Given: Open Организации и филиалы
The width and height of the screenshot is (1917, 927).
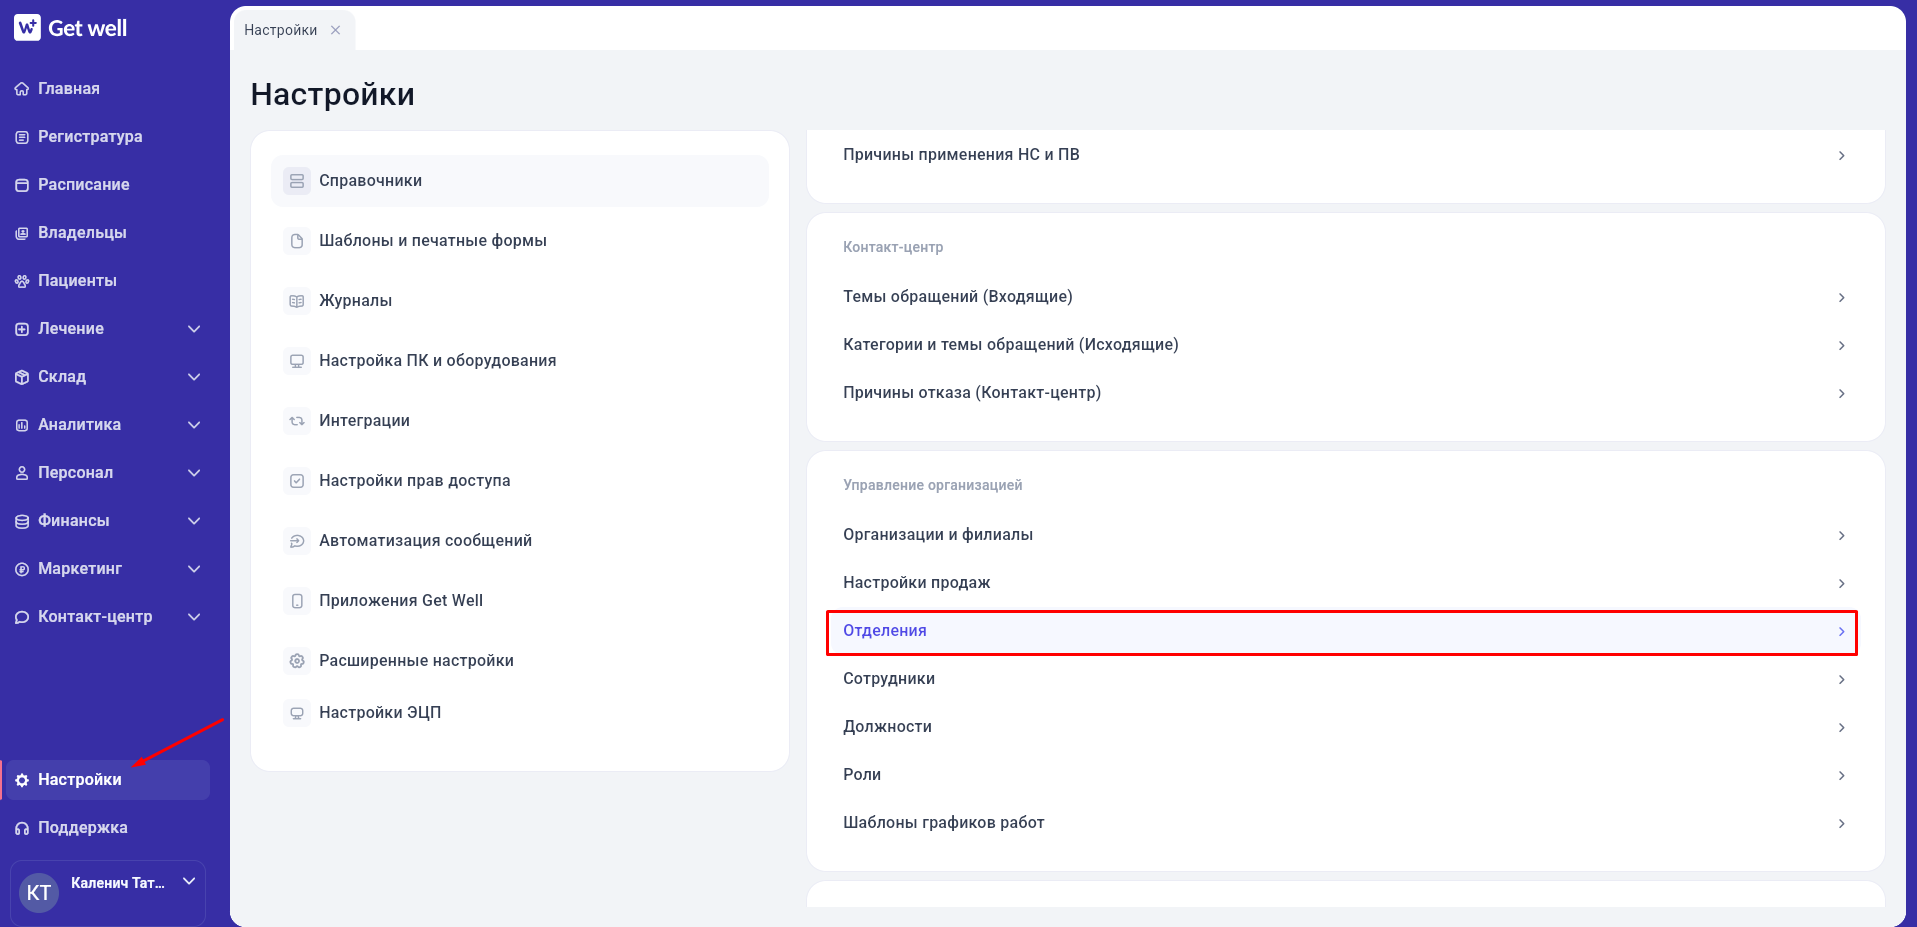Looking at the screenshot, I should coord(1342,535).
